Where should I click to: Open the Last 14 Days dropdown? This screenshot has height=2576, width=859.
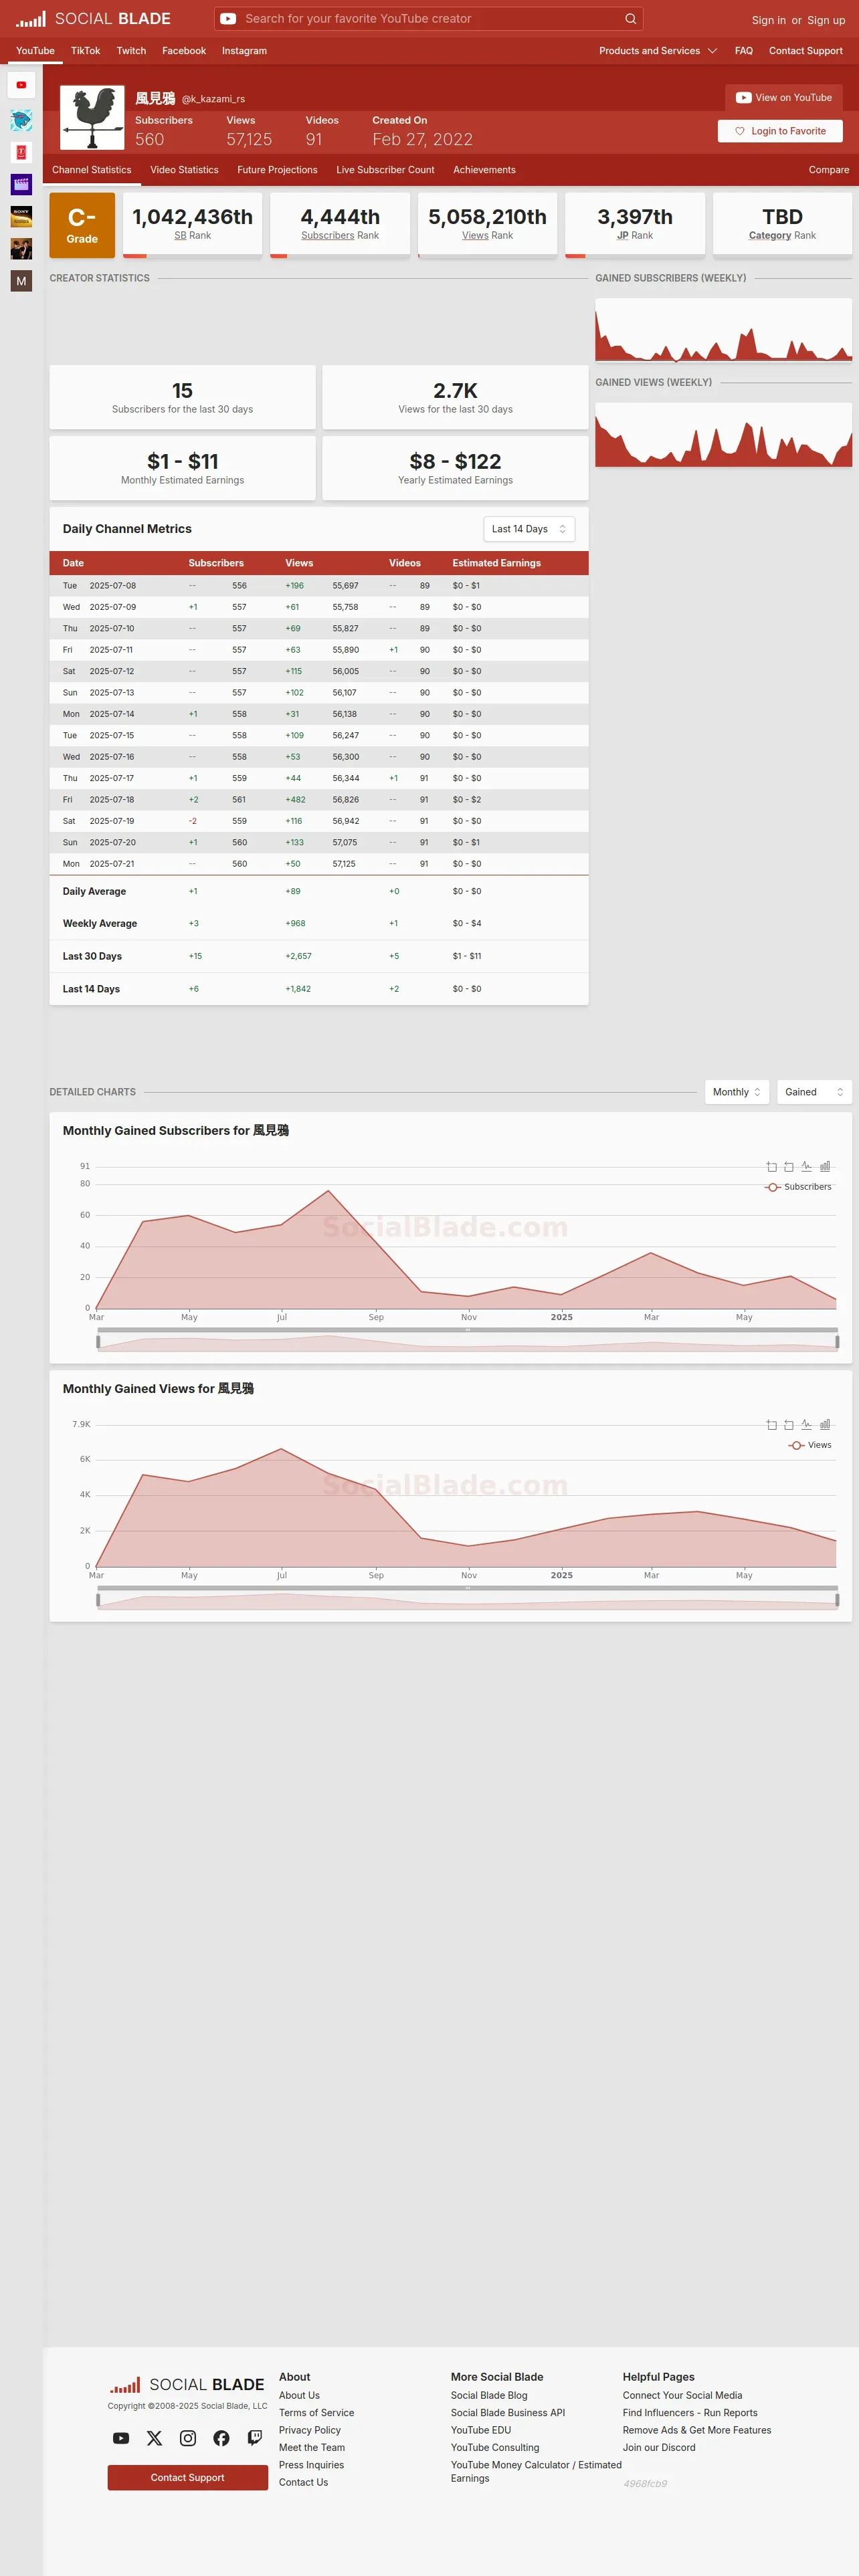pyautogui.click(x=529, y=529)
